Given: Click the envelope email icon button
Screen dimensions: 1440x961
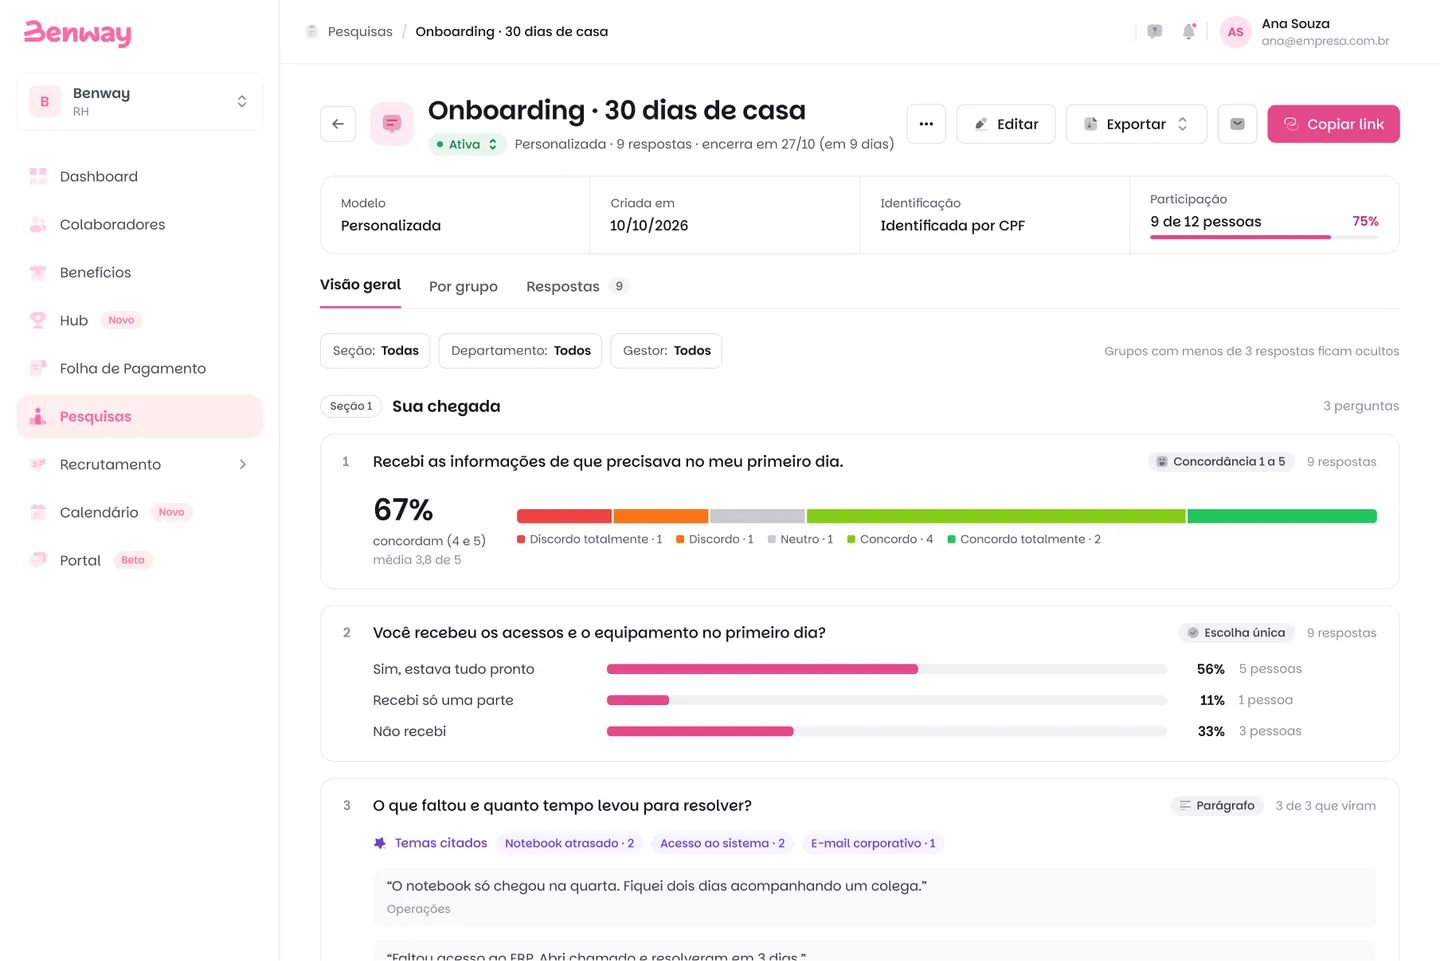Looking at the screenshot, I should point(1237,124).
